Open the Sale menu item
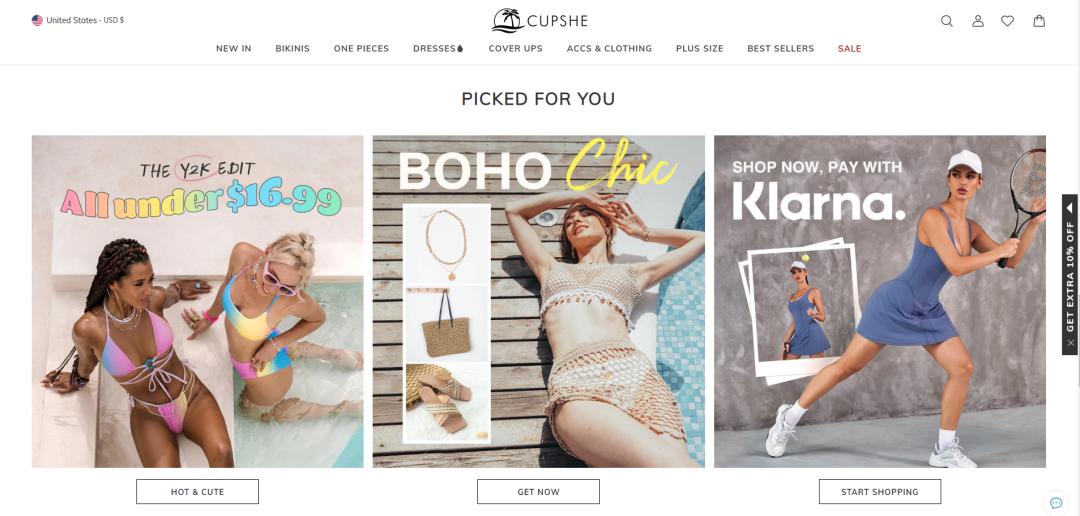The height and width of the screenshot is (516, 1080). pos(849,48)
